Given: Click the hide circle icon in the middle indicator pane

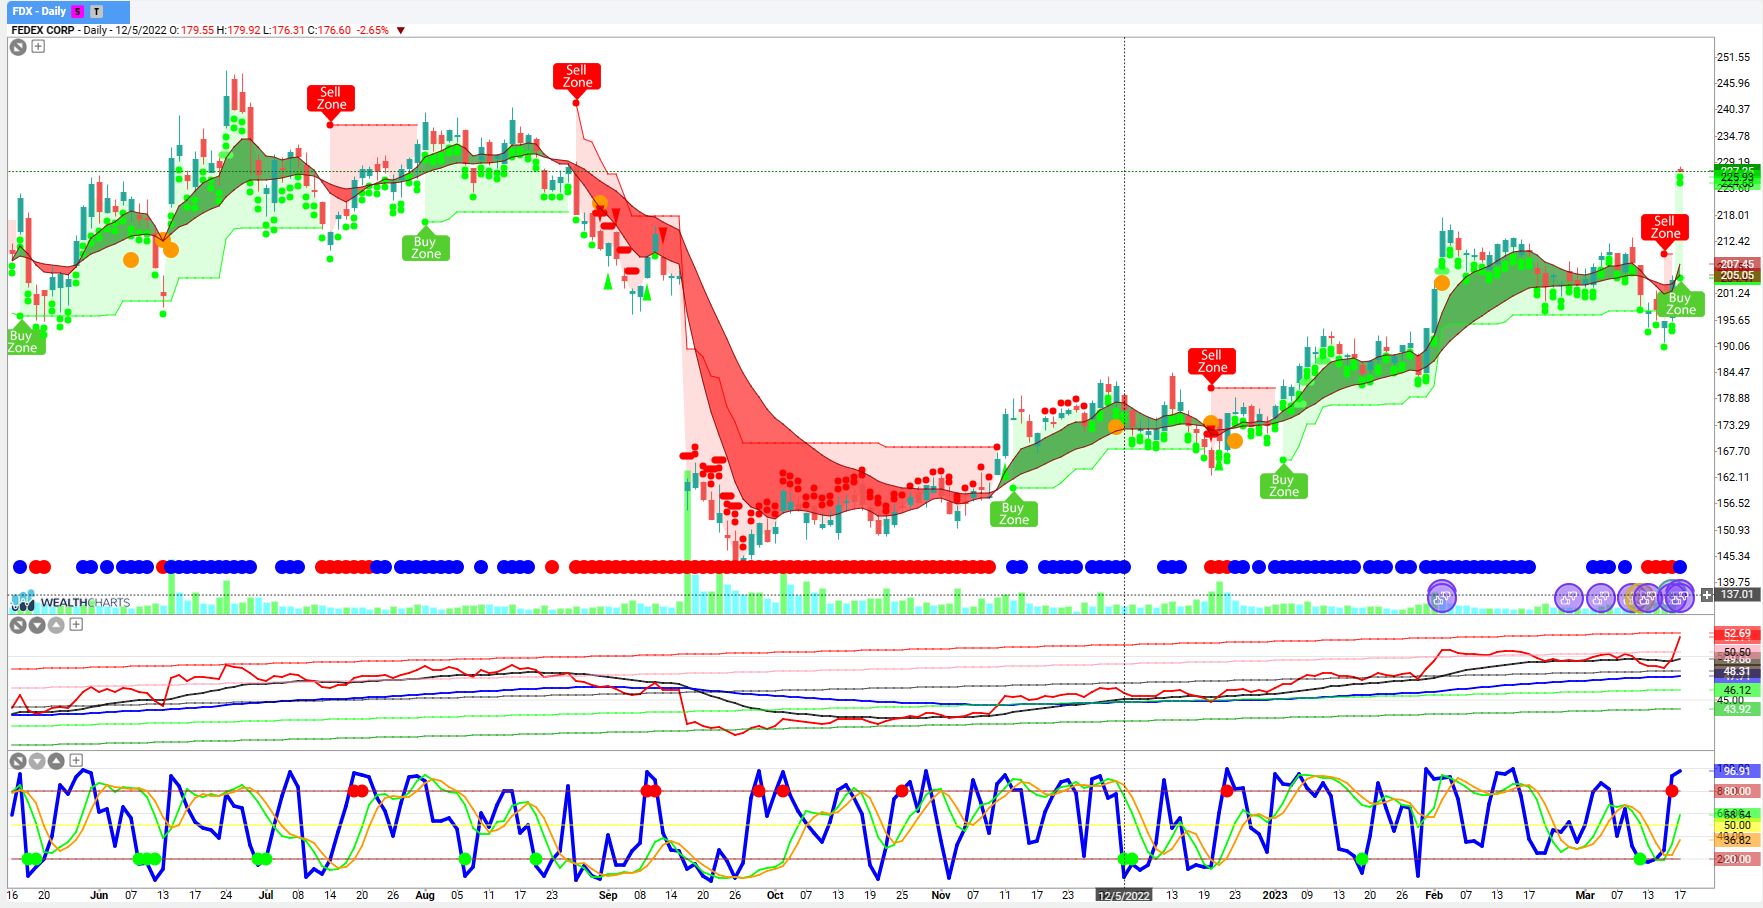Looking at the screenshot, I should pos(18,625).
